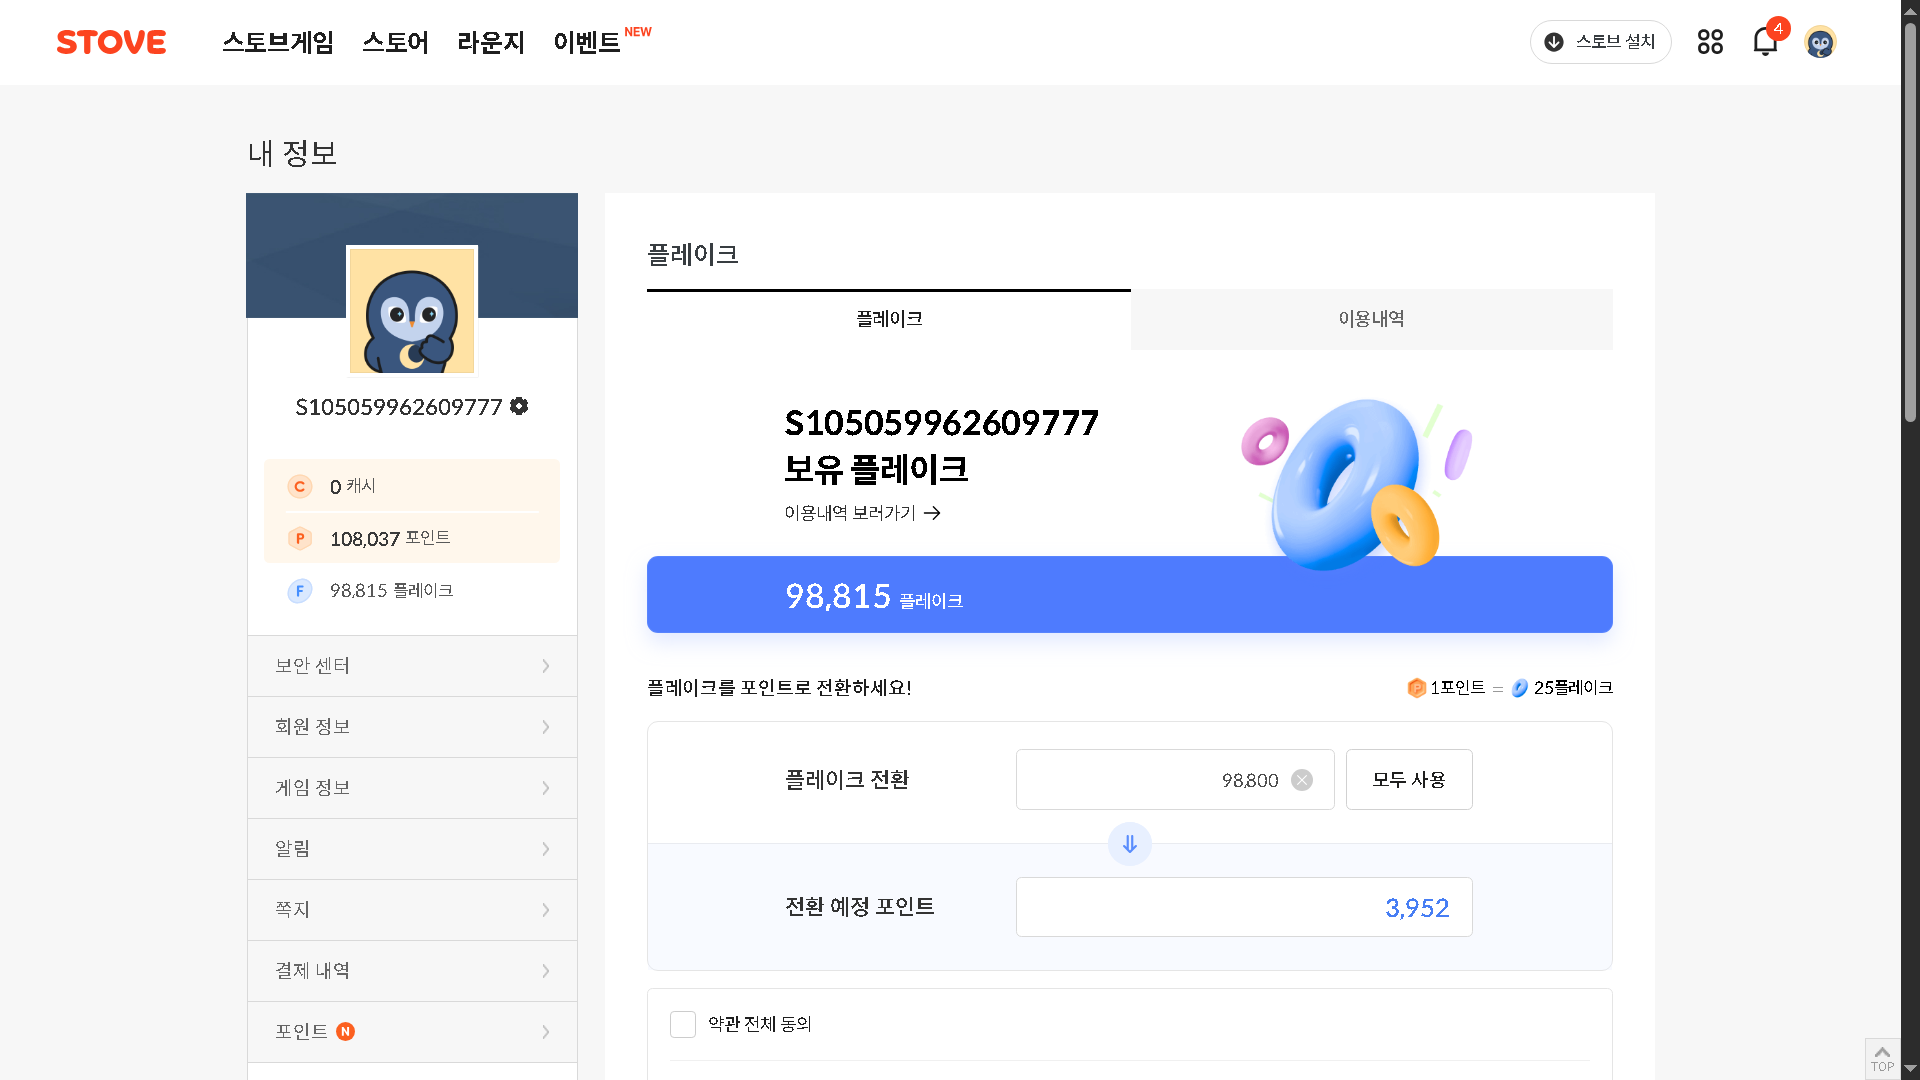
Task: Click the blue down-arrow conversion icon
Action: point(1130,844)
